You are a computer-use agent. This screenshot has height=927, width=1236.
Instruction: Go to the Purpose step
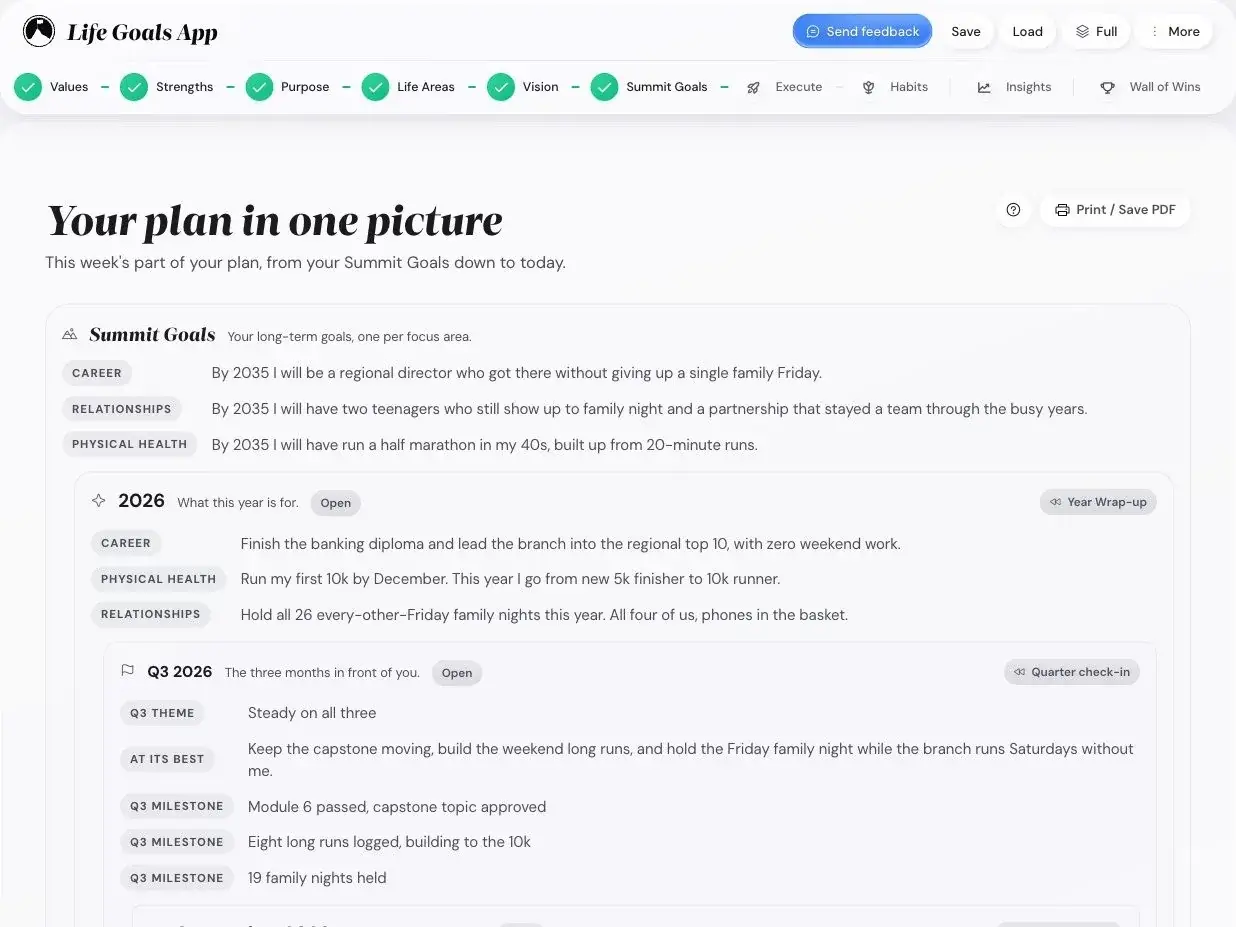tap(288, 87)
